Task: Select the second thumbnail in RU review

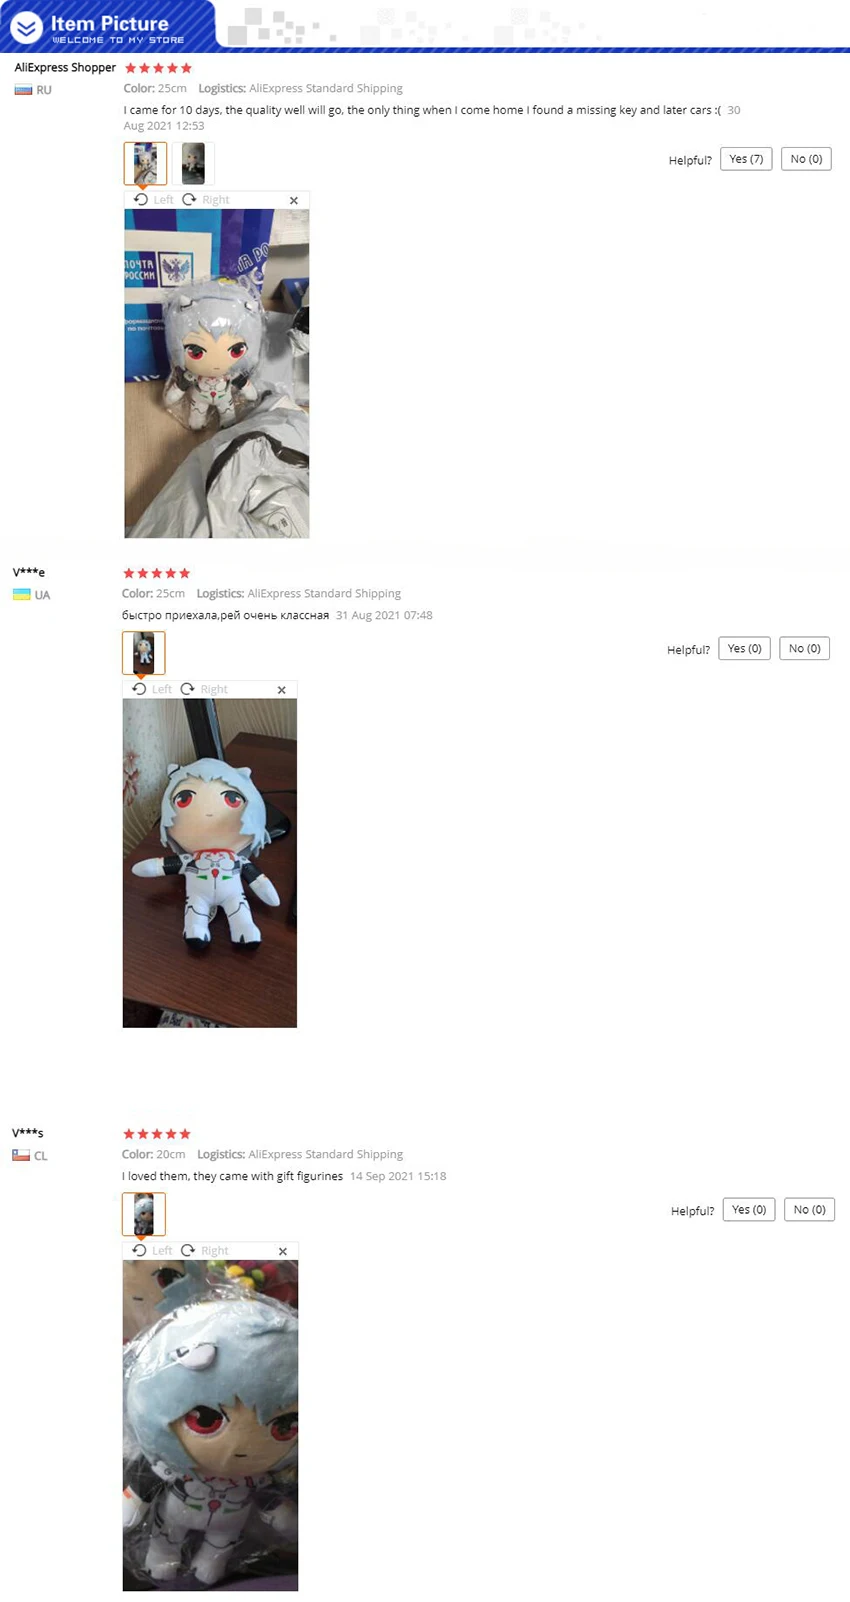Action: click(193, 163)
